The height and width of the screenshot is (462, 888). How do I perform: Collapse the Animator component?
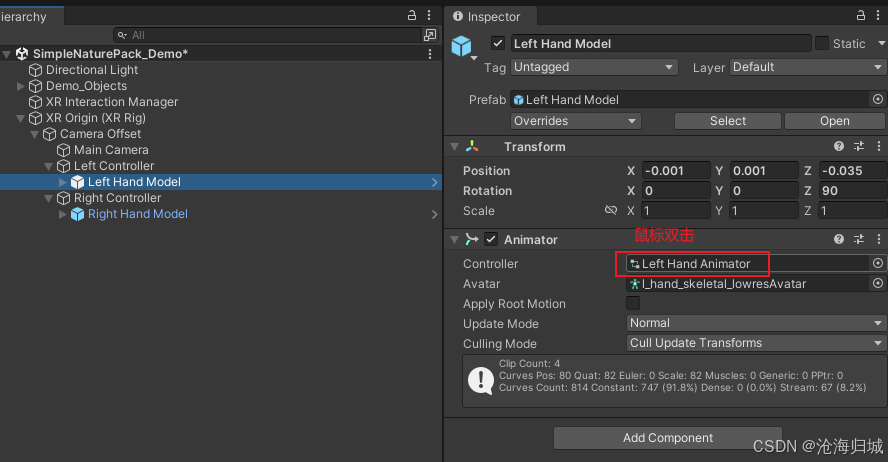(454, 240)
